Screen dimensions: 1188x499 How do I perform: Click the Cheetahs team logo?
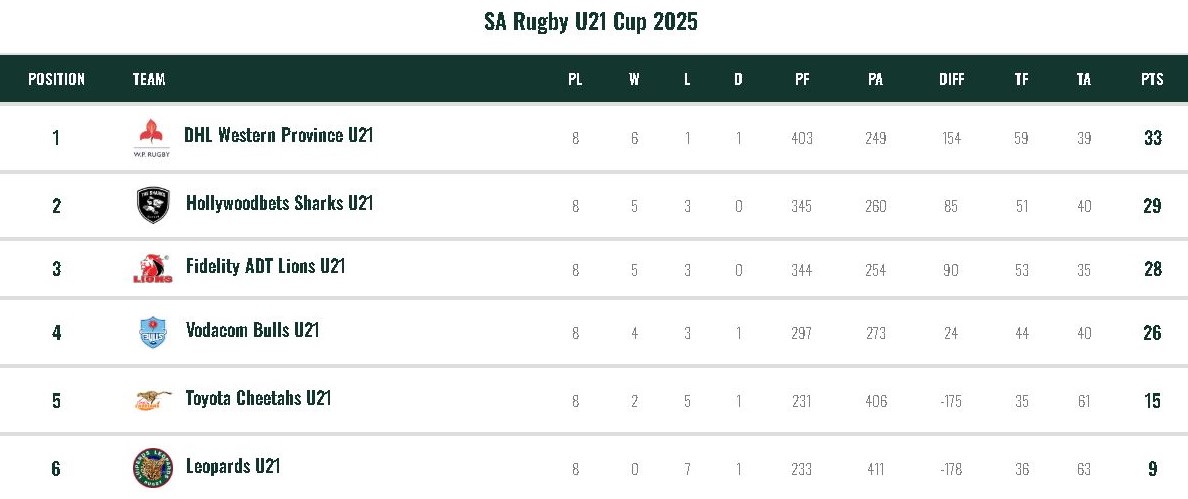pyautogui.click(x=152, y=400)
